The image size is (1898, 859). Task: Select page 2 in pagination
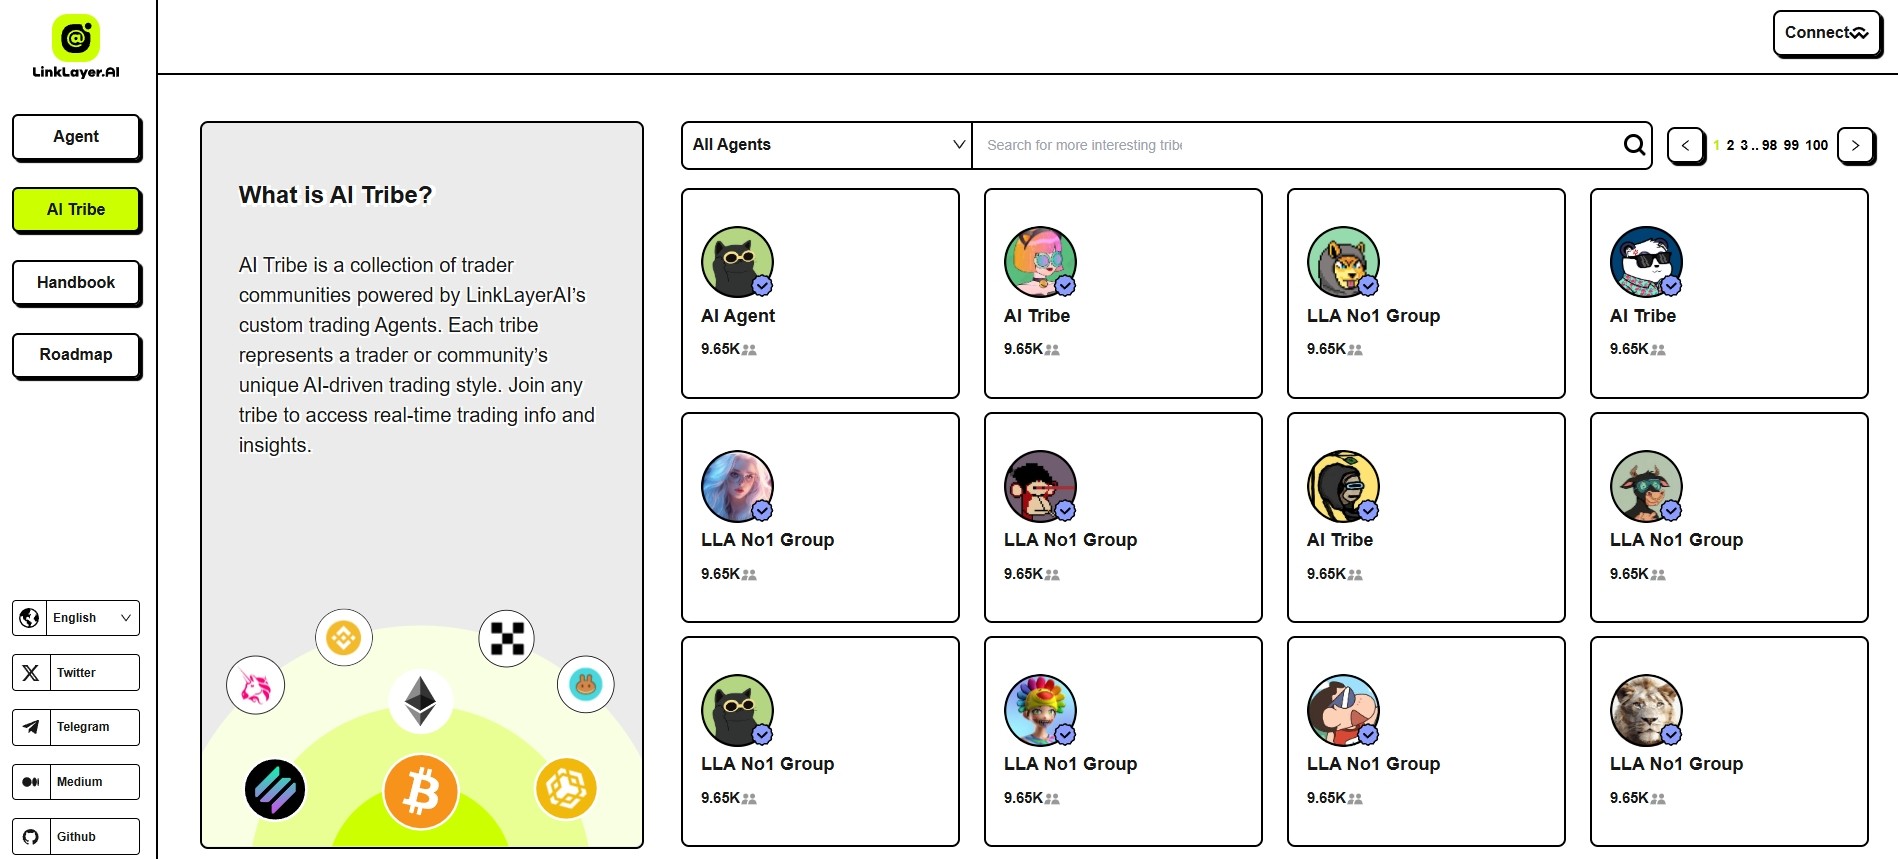[x=1731, y=145]
